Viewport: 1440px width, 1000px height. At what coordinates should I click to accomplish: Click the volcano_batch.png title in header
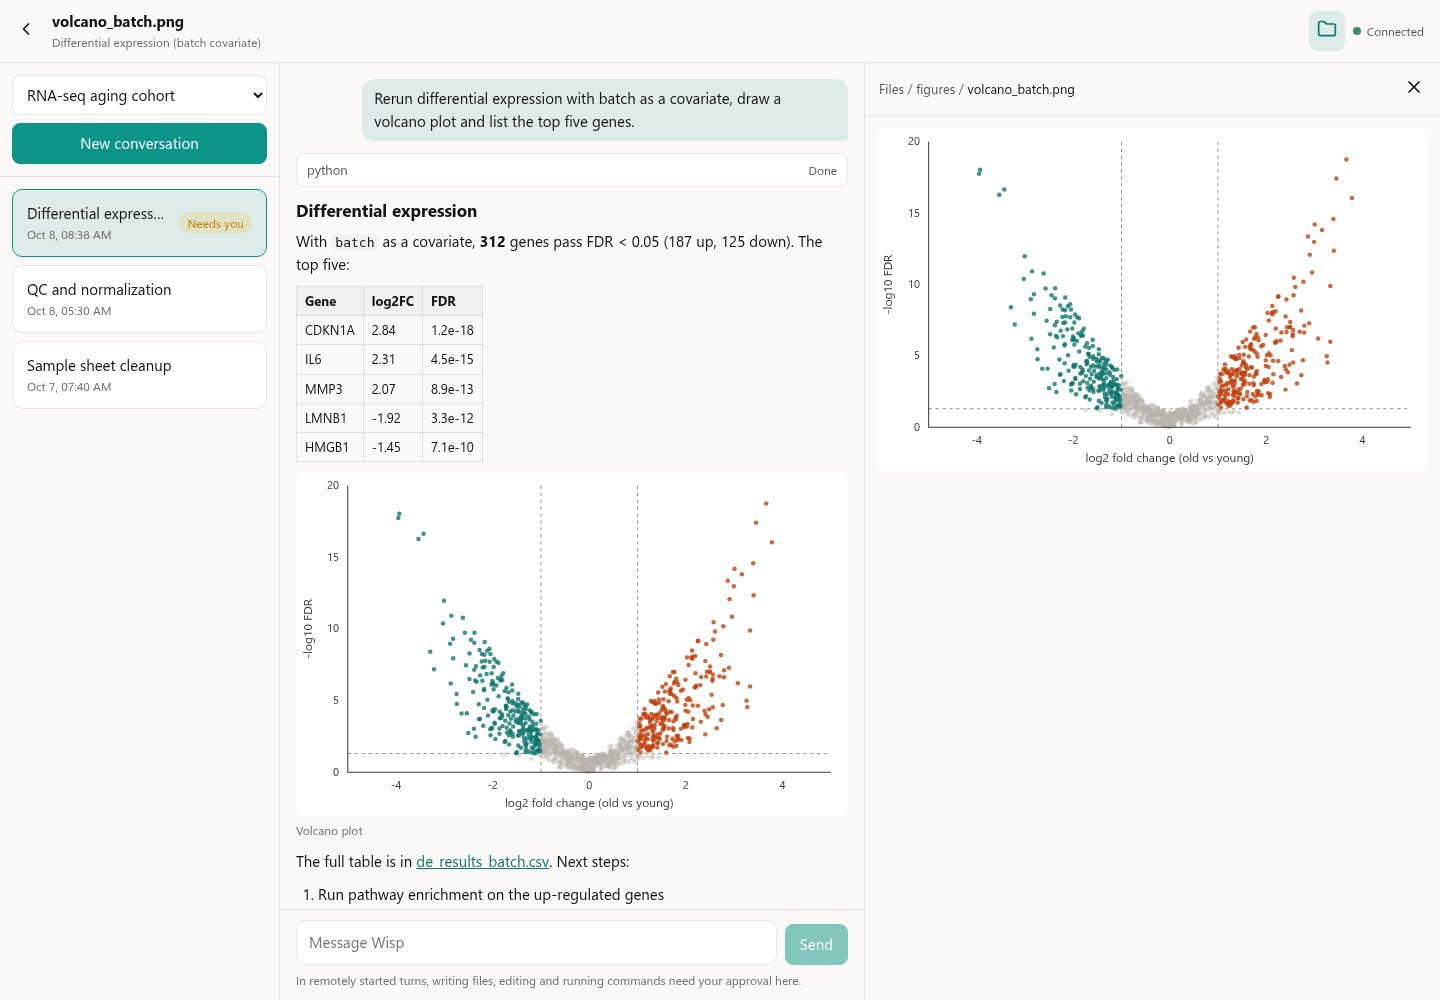pos(118,22)
